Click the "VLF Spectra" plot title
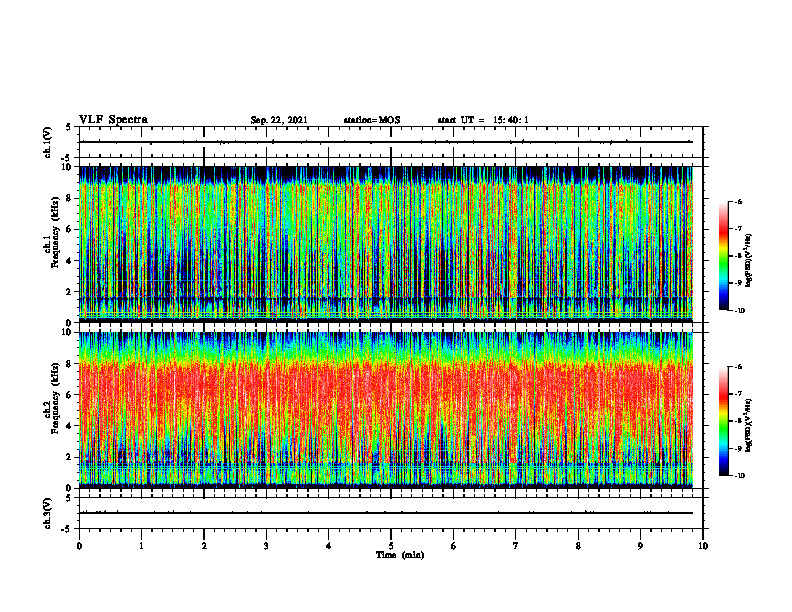 [113, 120]
